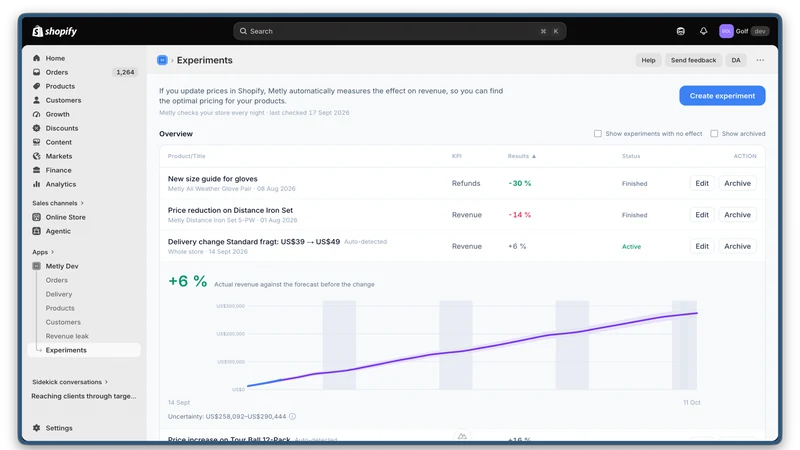Open the Golf store account avatar
This screenshot has width=800, height=450.
[726, 31]
